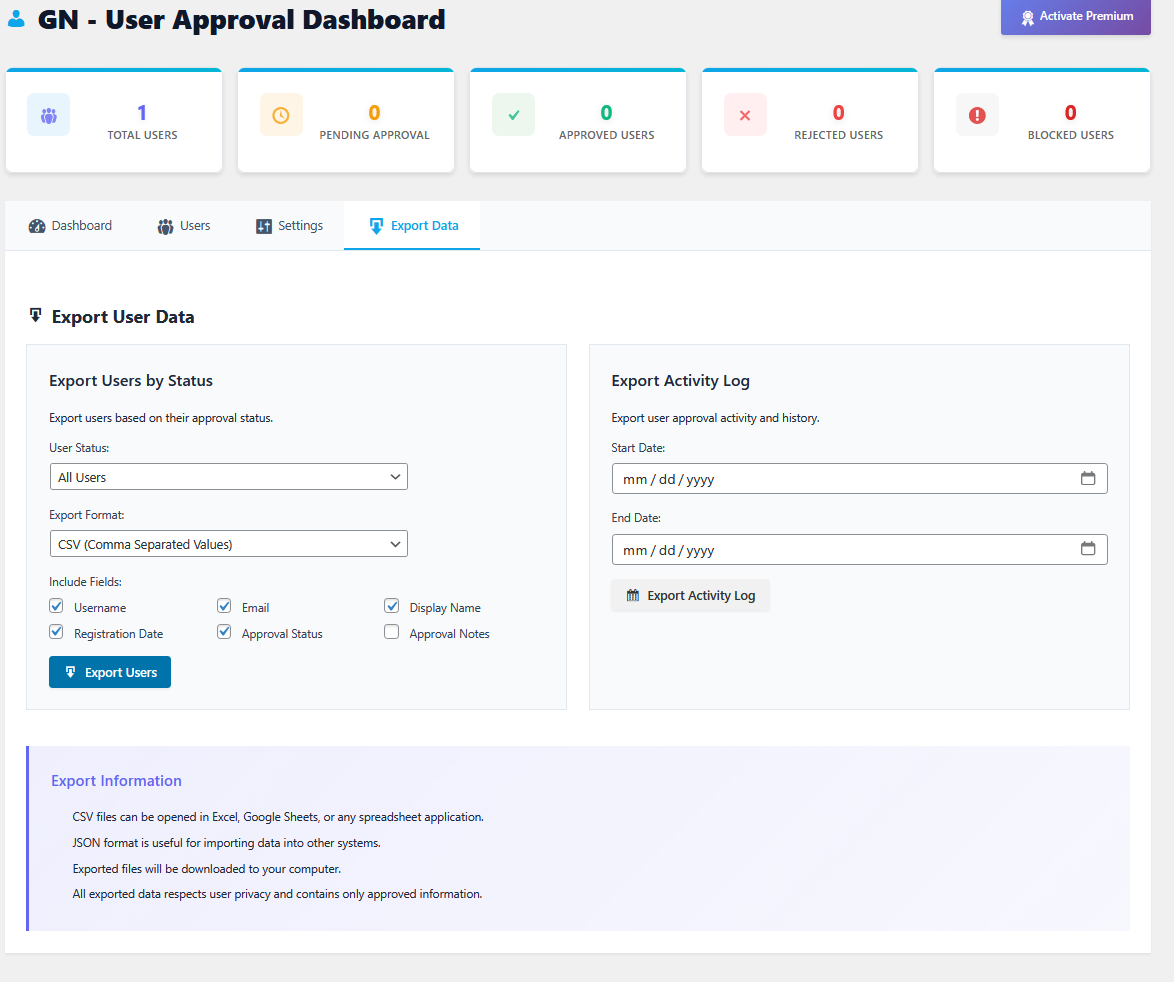Switch to the Settings tab
1174x982 pixels.
(289, 225)
